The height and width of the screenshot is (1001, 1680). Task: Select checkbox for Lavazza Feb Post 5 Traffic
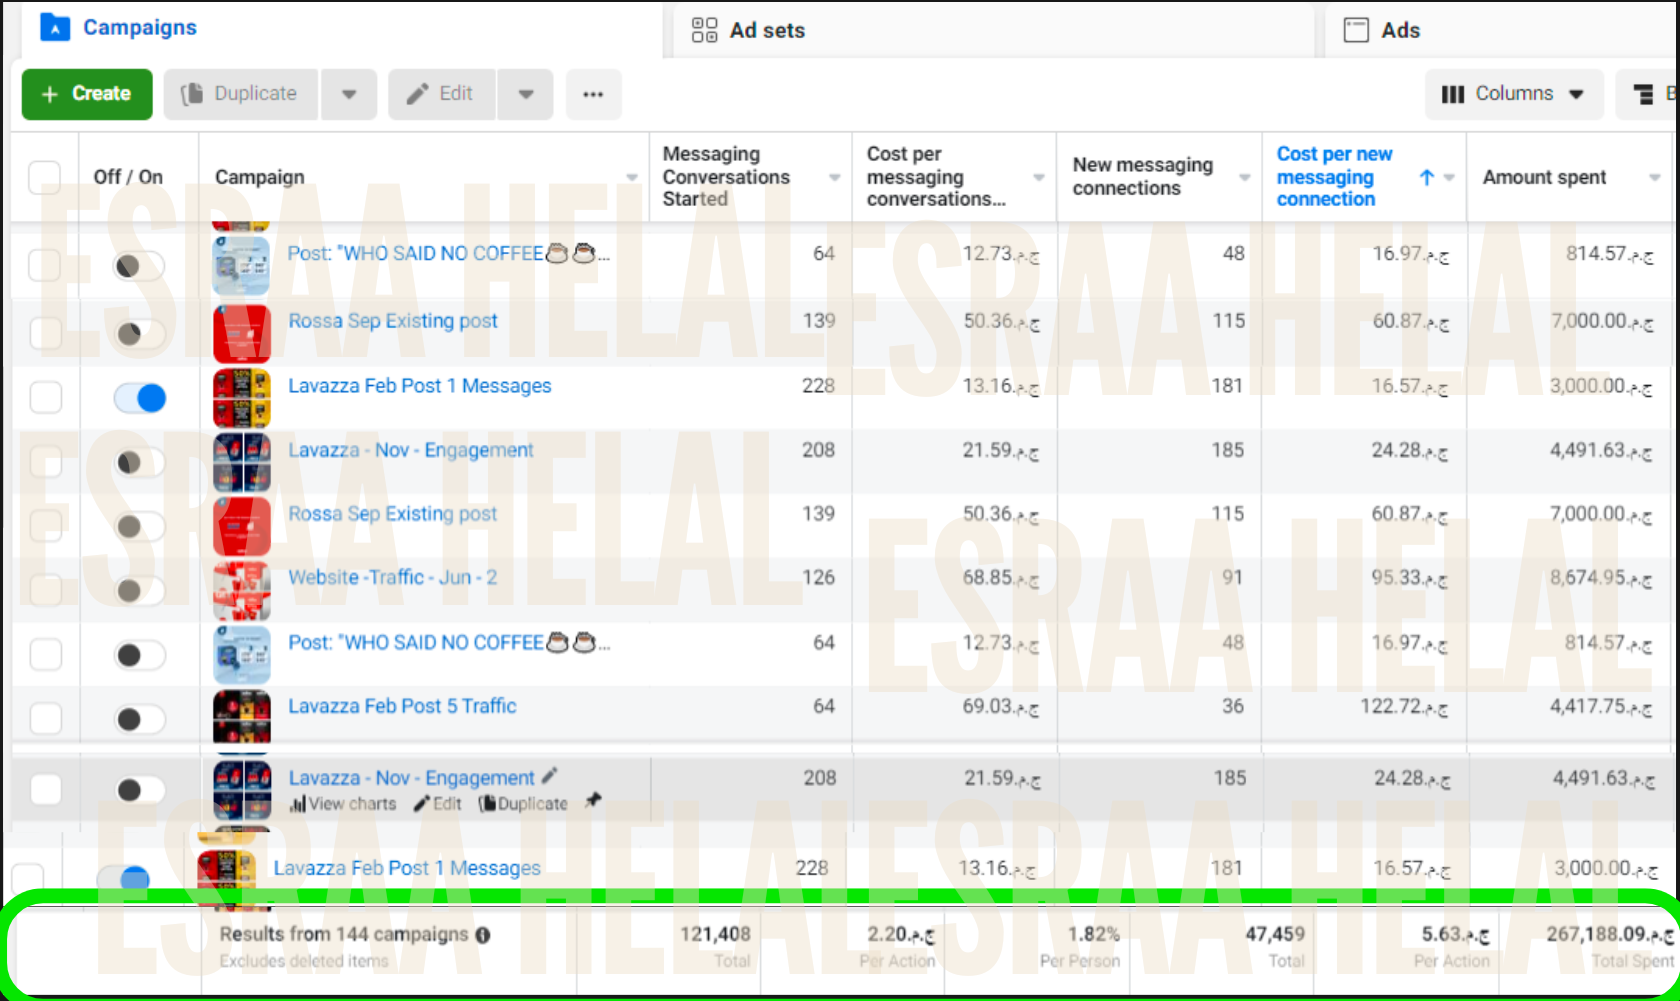click(x=45, y=718)
